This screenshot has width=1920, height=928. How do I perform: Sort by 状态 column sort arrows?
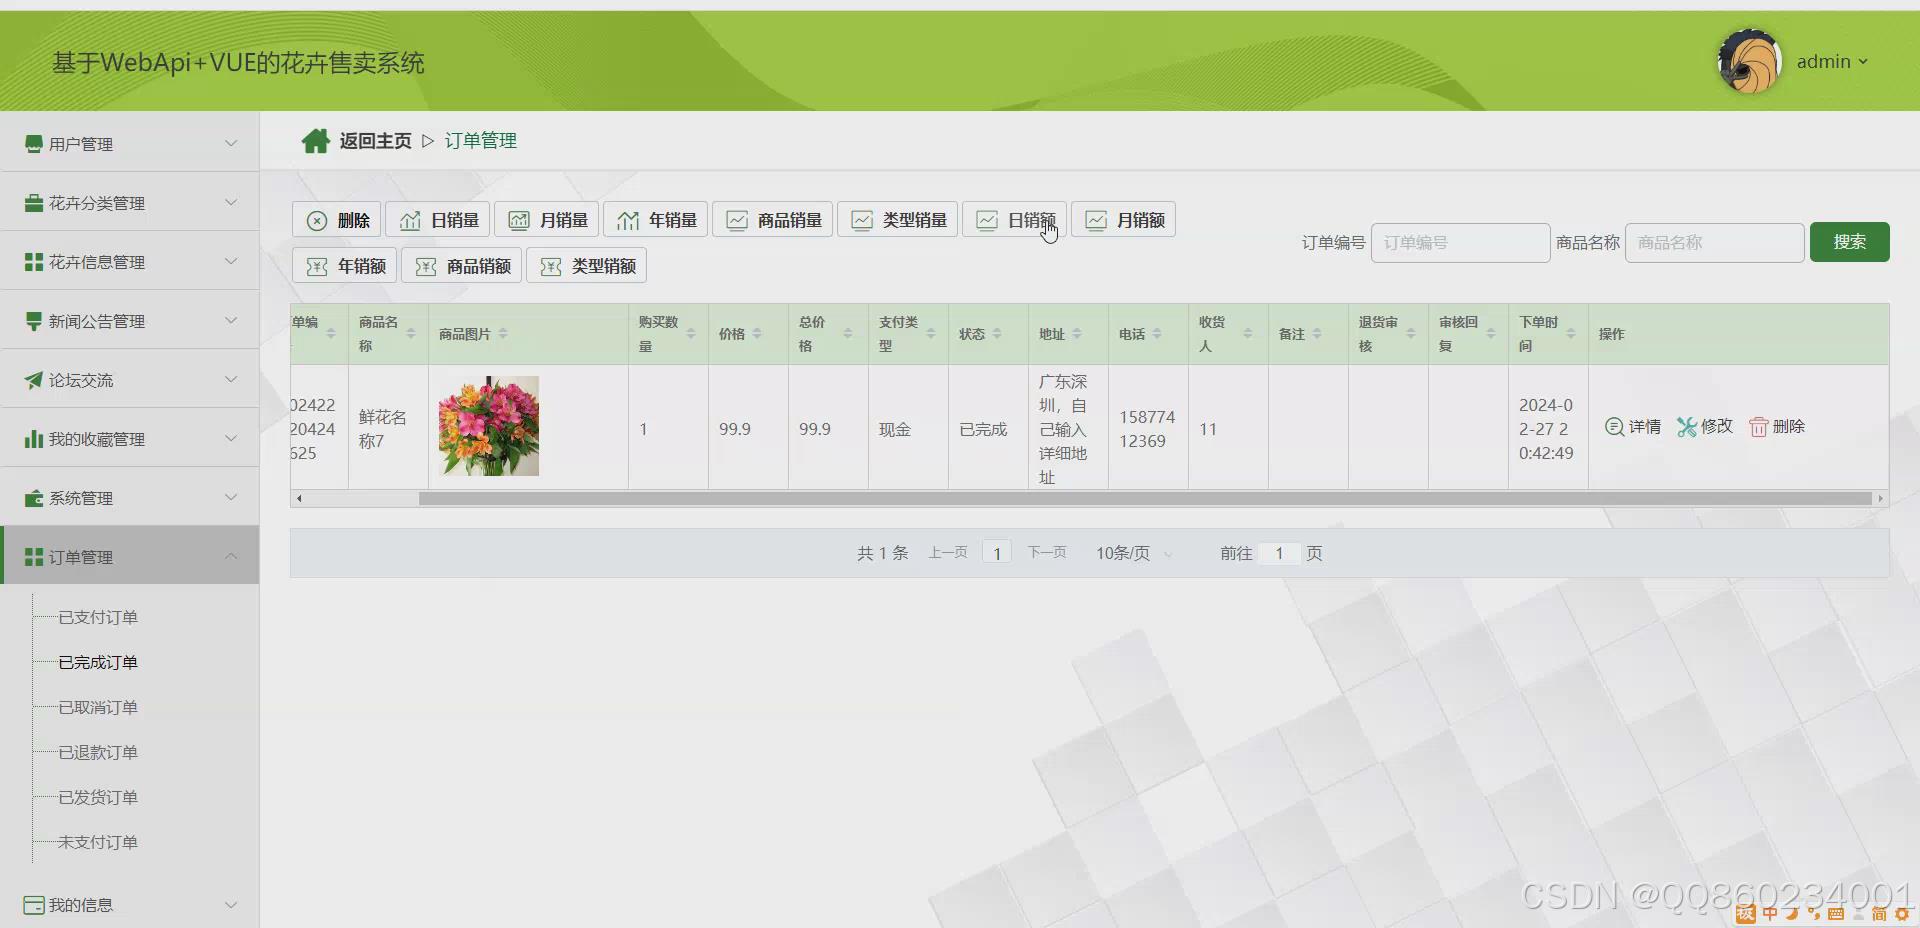[x=997, y=334]
